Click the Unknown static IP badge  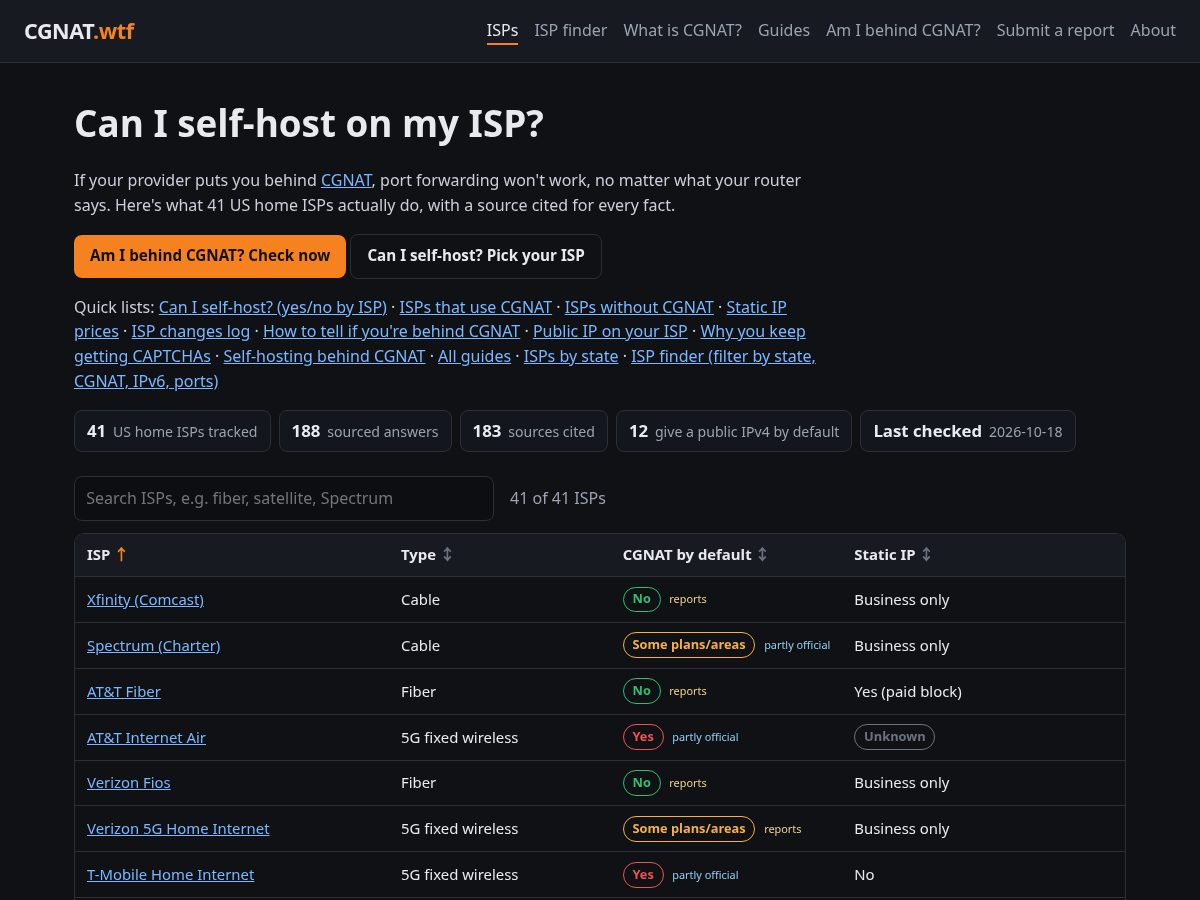point(894,738)
